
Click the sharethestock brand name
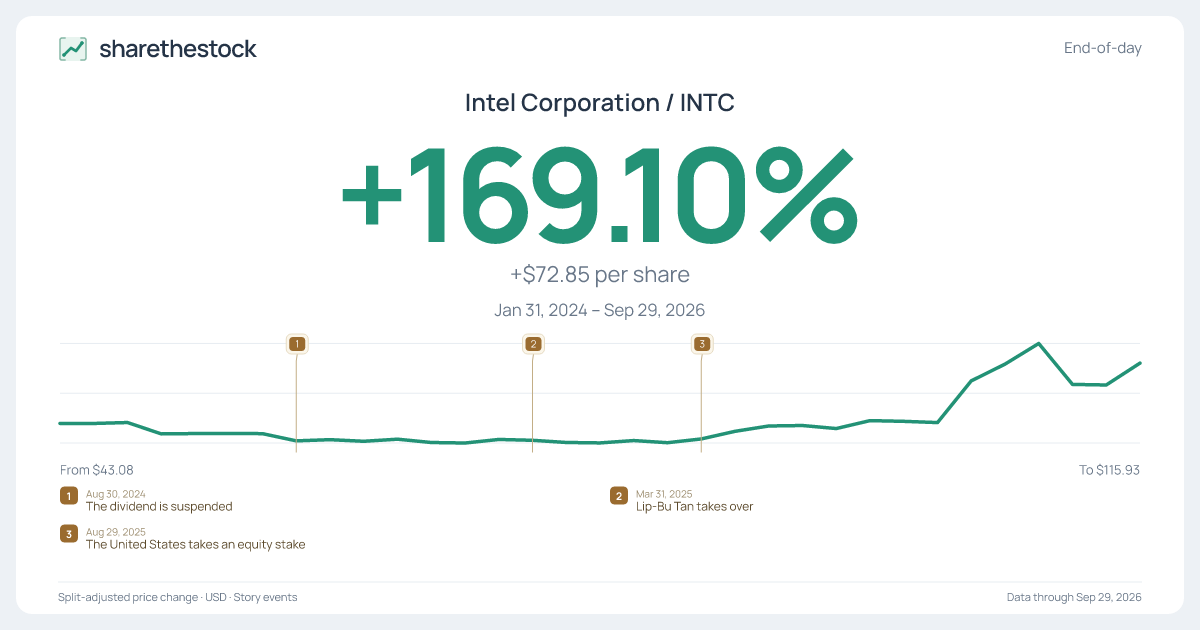[178, 48]
